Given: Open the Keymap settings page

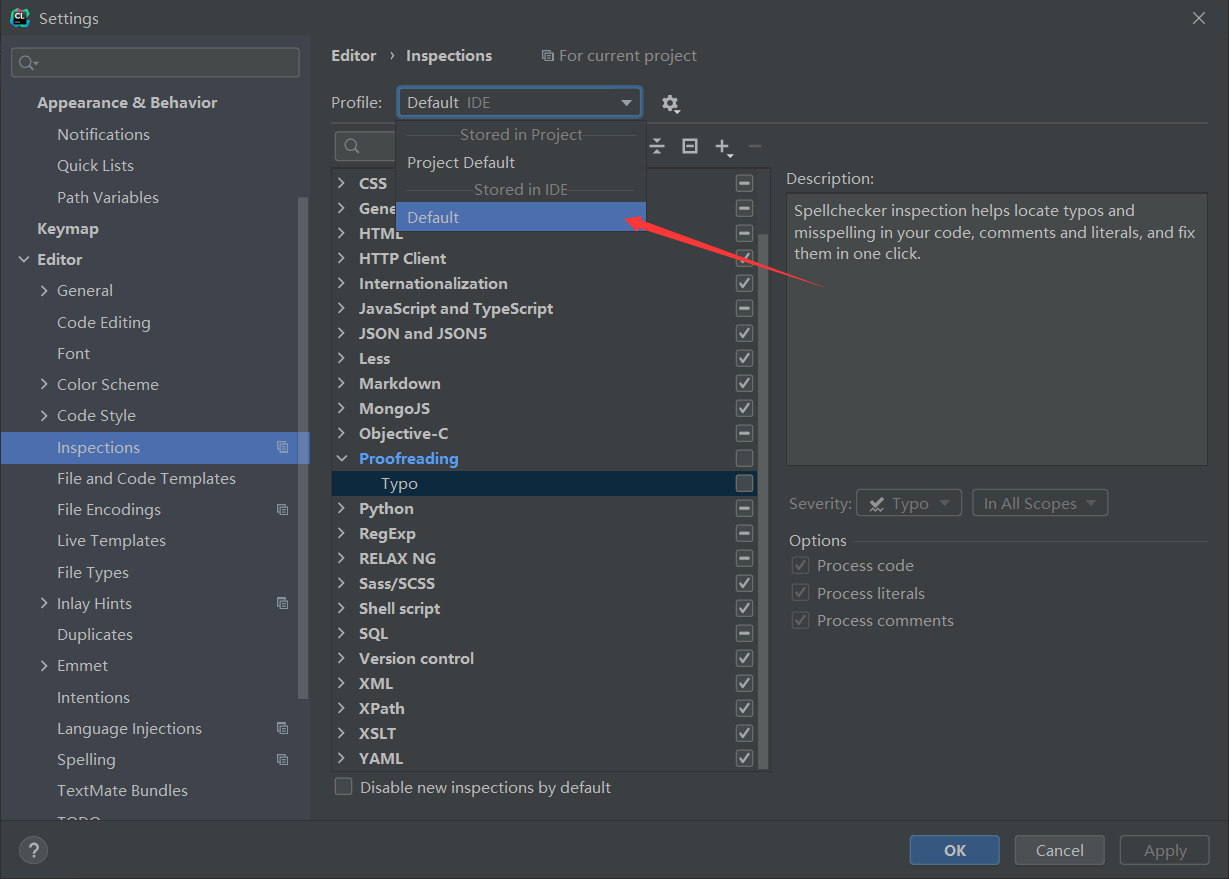Looking at the screenshot, I should pos(68,228).
